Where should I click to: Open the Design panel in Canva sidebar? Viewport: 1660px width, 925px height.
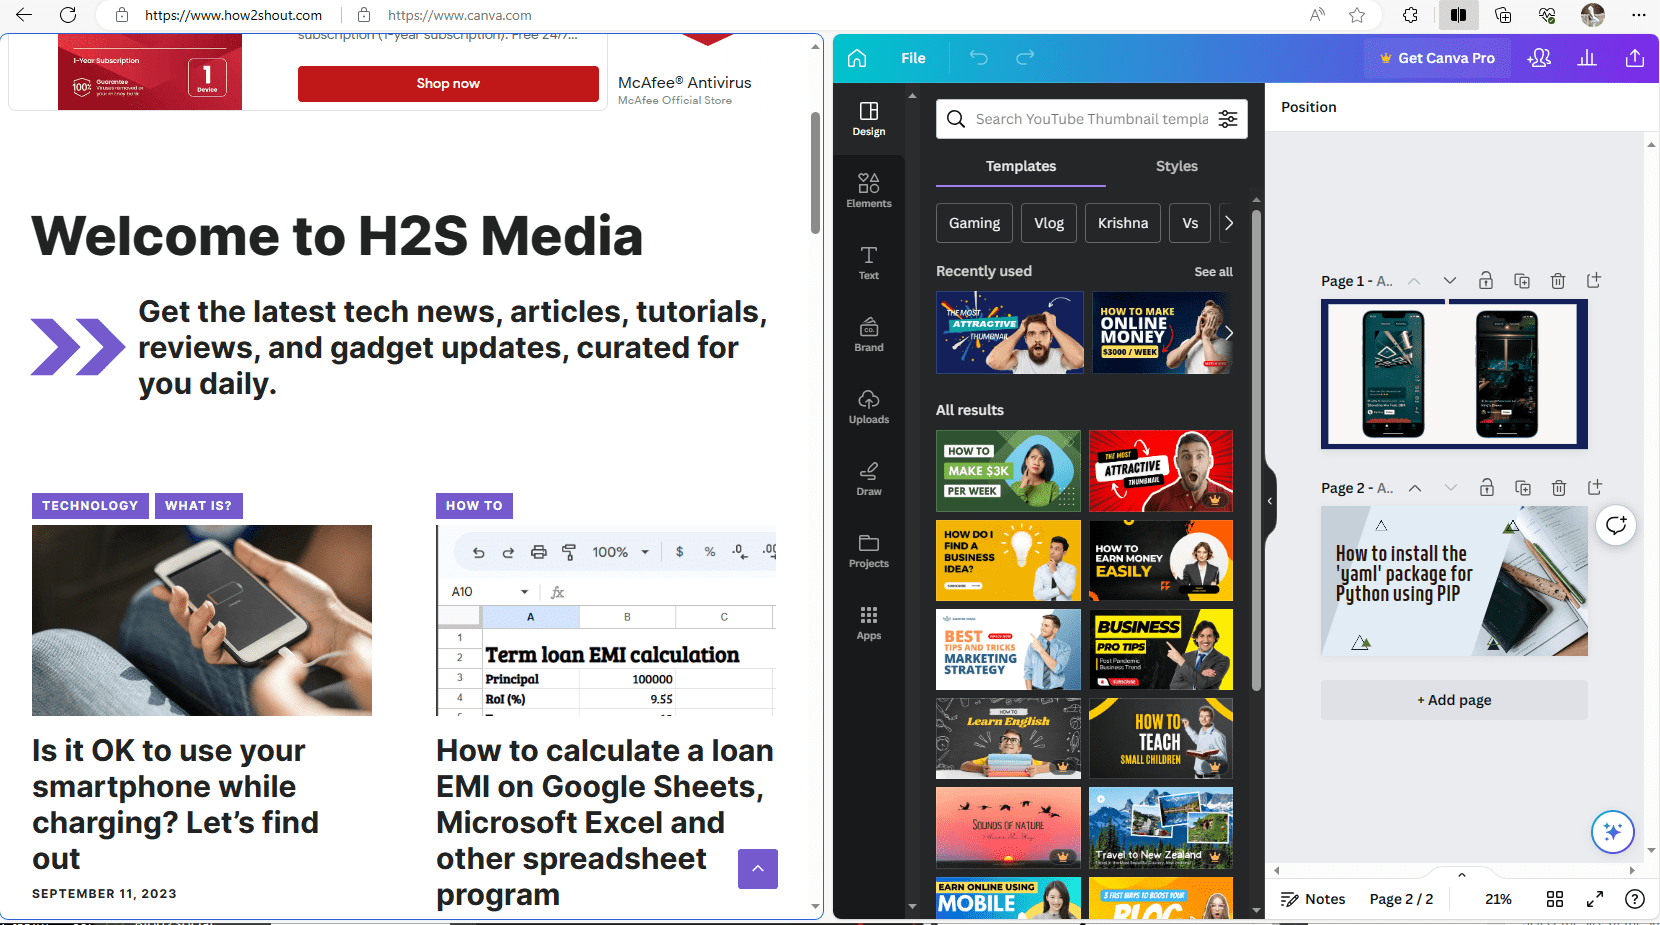868,118
